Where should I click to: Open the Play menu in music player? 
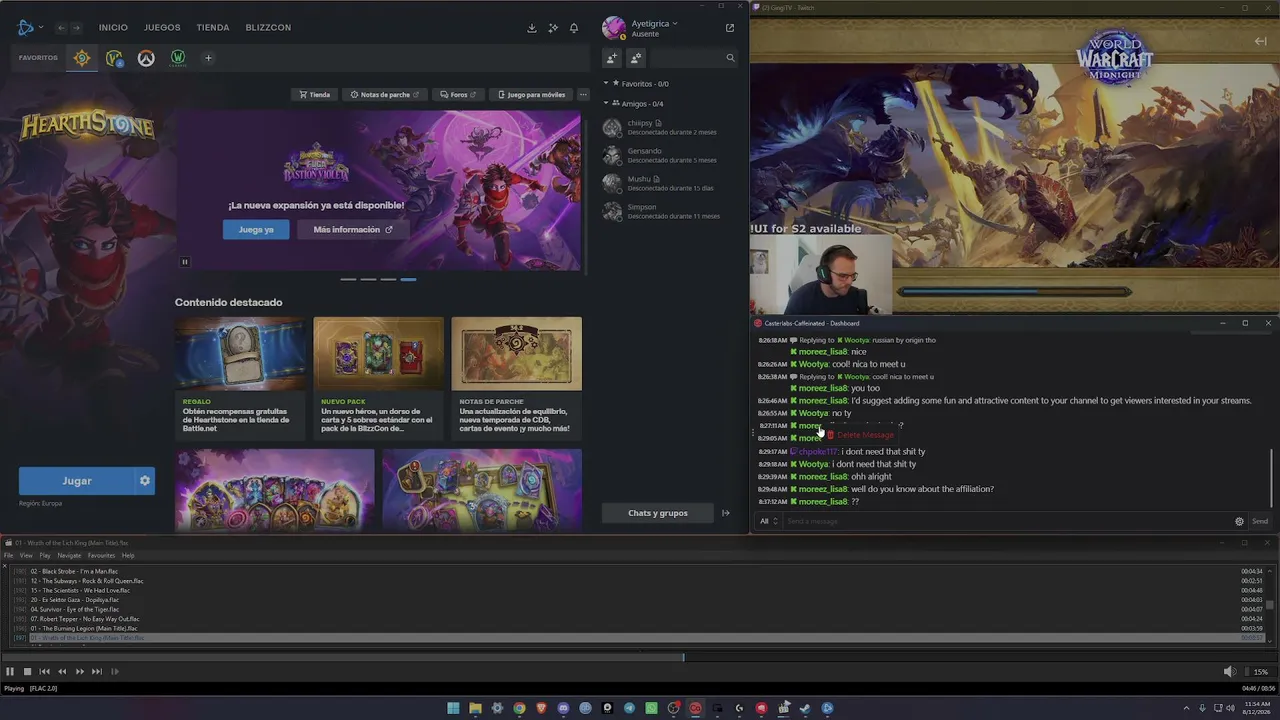click(x=45, y=556)
